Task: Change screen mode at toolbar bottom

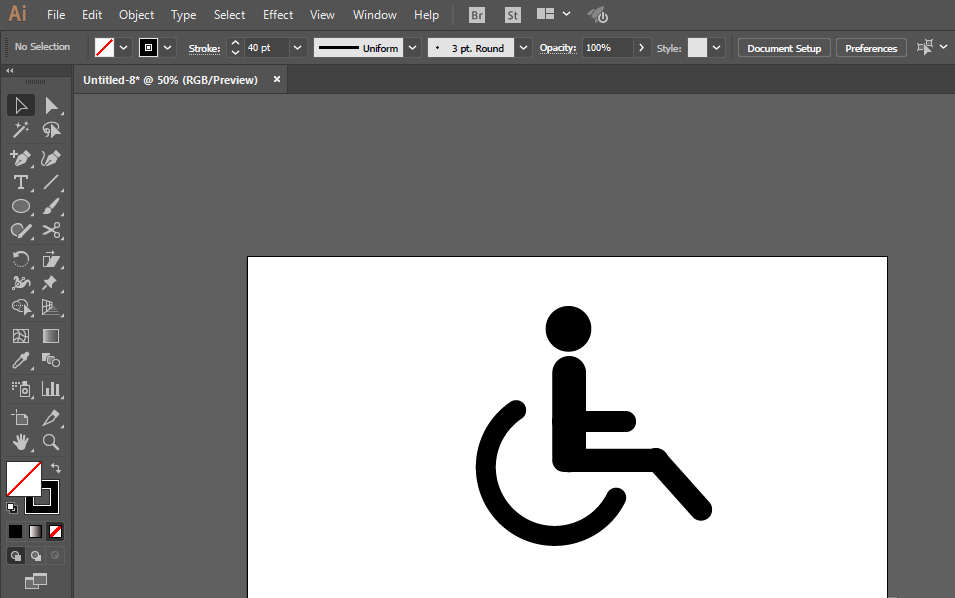Action: pos(36,581)
